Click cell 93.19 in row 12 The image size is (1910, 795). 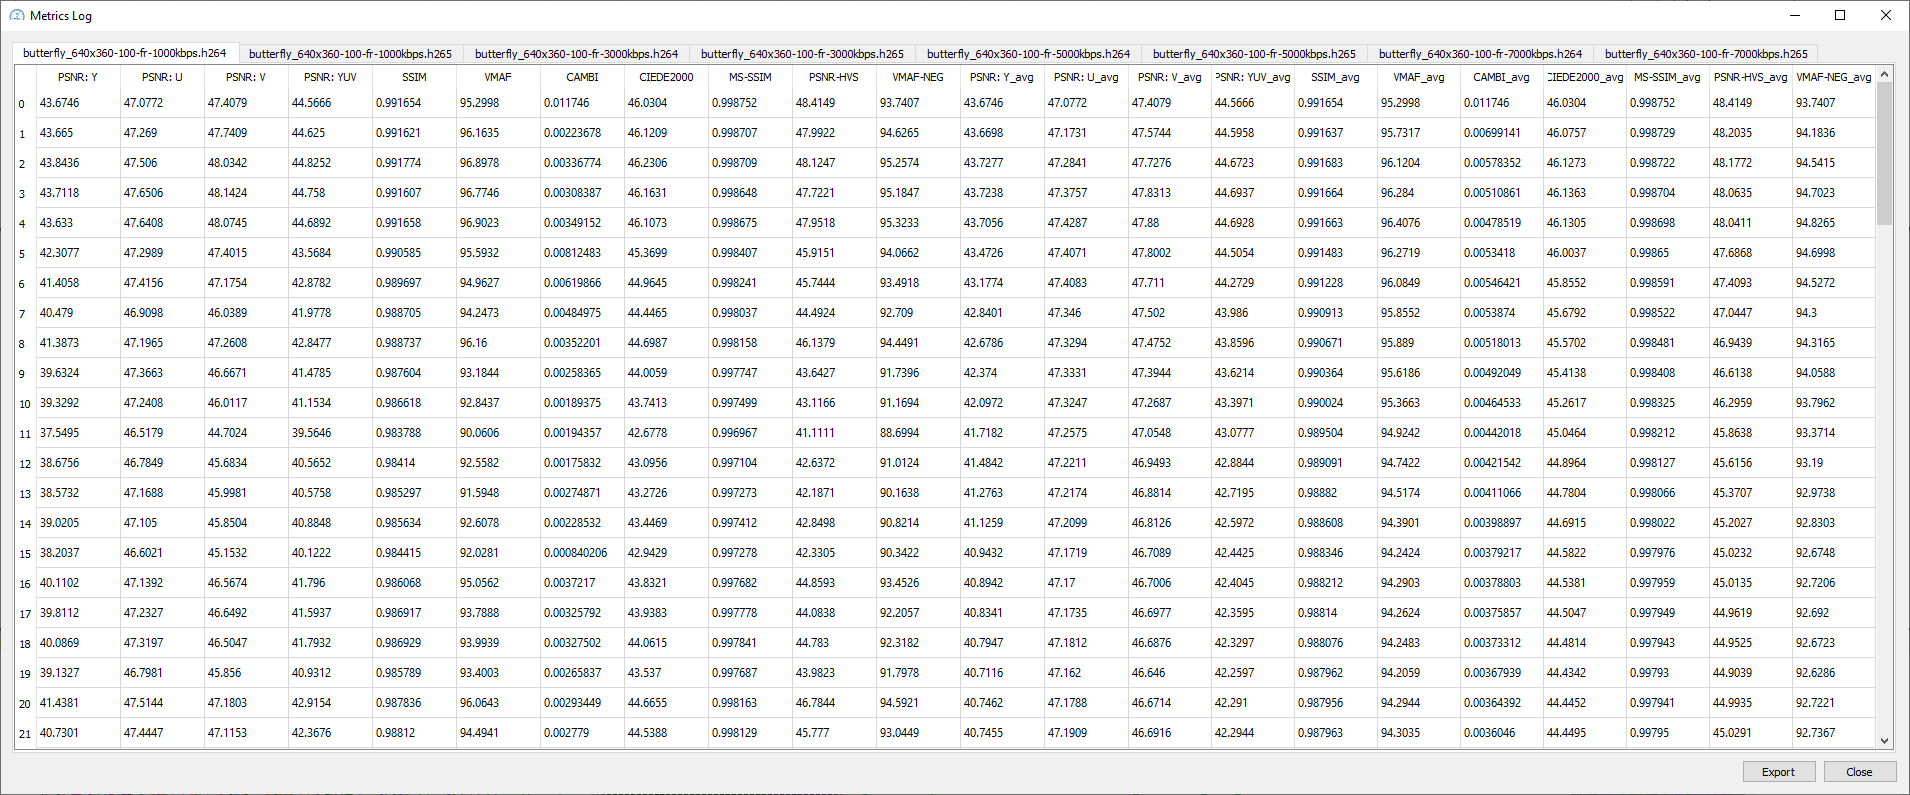pos(1833,463)
